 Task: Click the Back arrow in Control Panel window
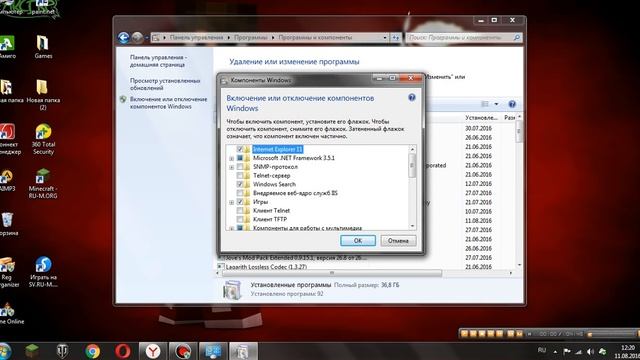click(124, 38)
